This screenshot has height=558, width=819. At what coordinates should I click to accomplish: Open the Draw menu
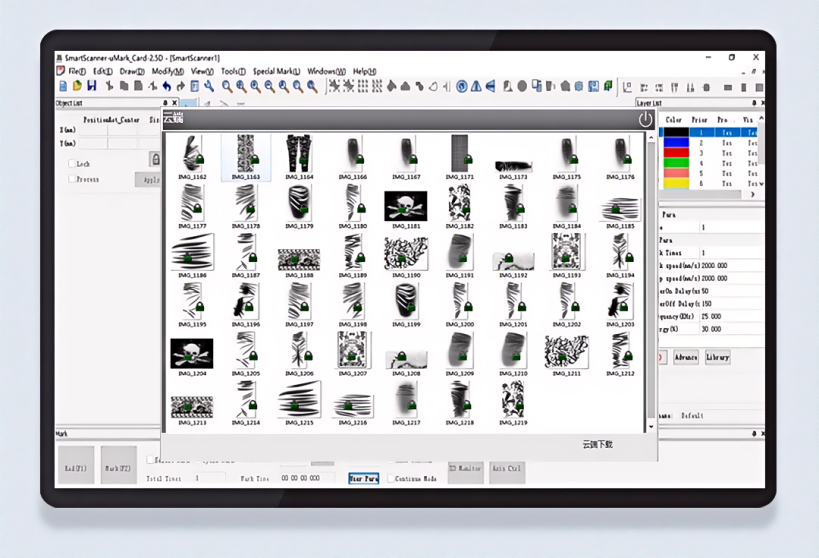pos(132,72)
